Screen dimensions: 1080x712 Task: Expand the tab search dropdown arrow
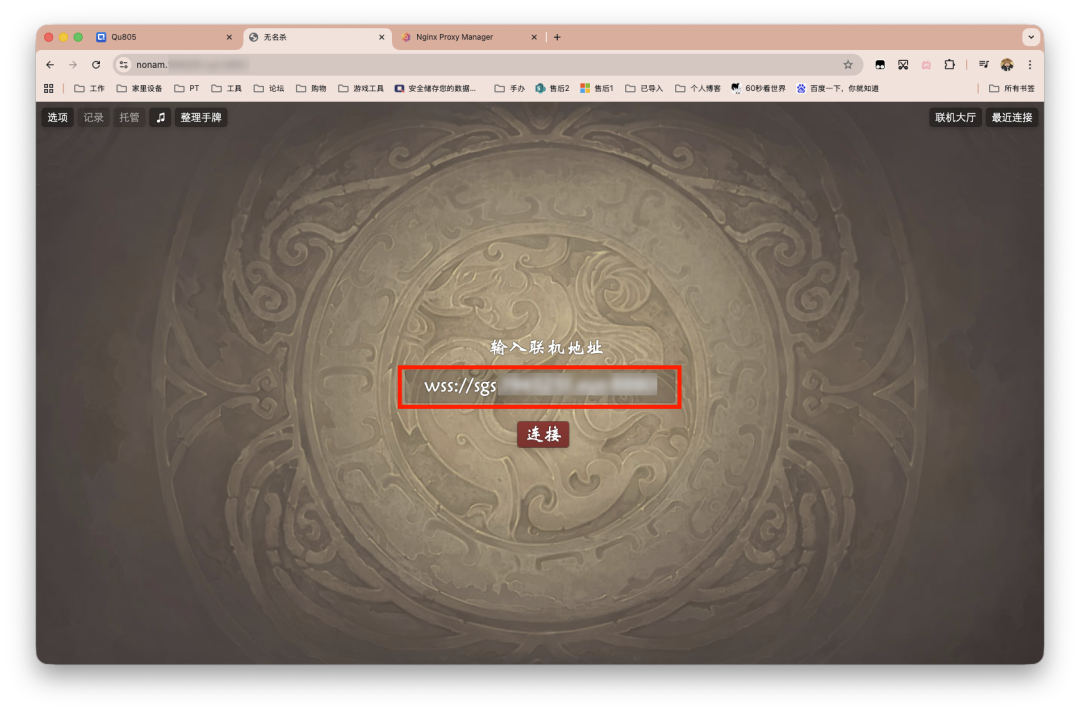point(1030,37)
